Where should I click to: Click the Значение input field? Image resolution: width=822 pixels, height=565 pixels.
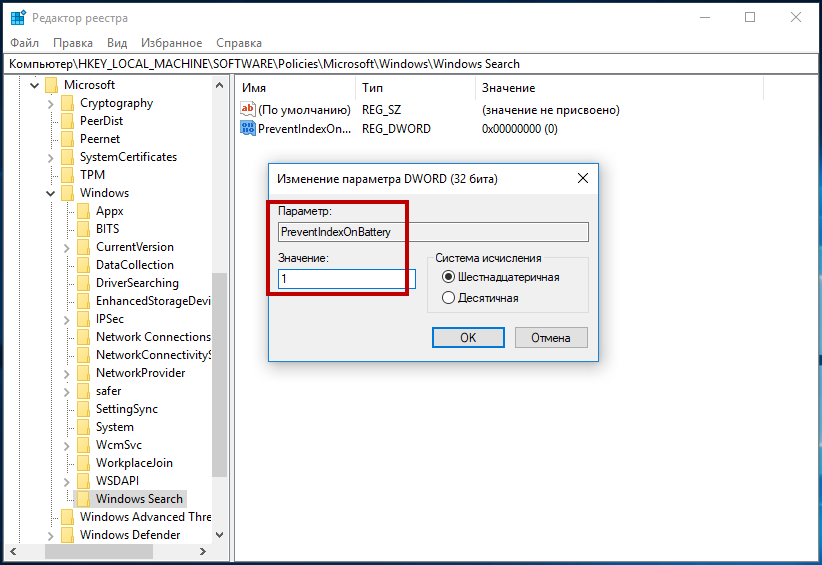[346, 279]
